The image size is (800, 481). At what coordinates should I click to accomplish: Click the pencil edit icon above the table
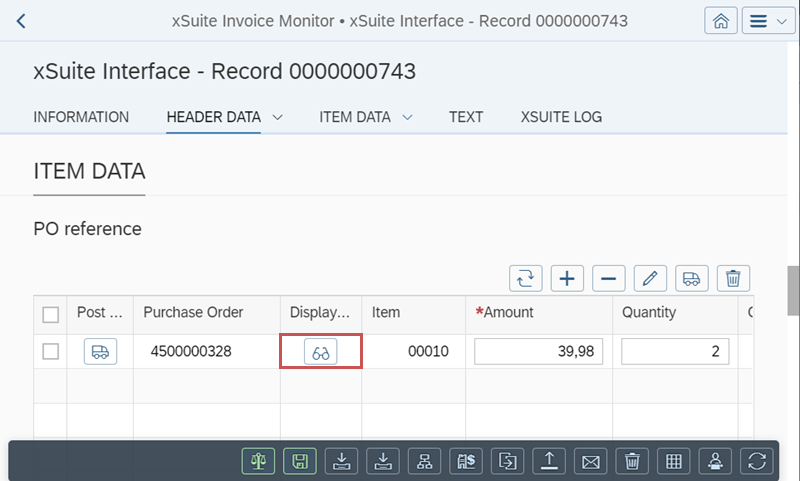tap(650, 278)
